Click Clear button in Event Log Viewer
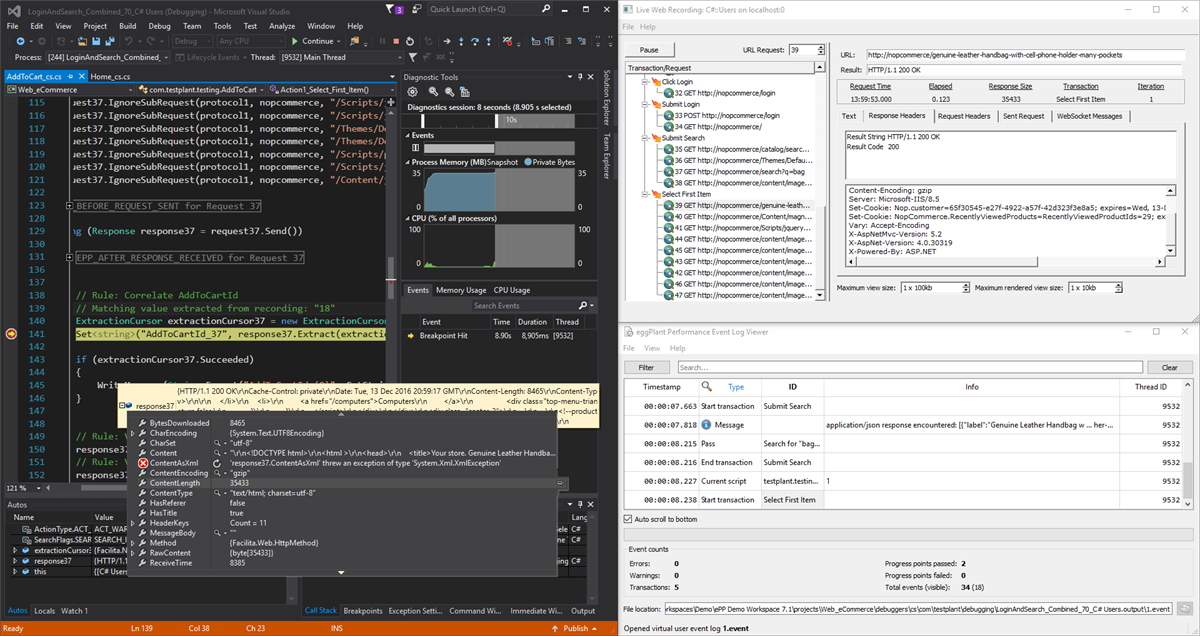The width and height of the screenshot is (1200, 636). [1168, 367]
